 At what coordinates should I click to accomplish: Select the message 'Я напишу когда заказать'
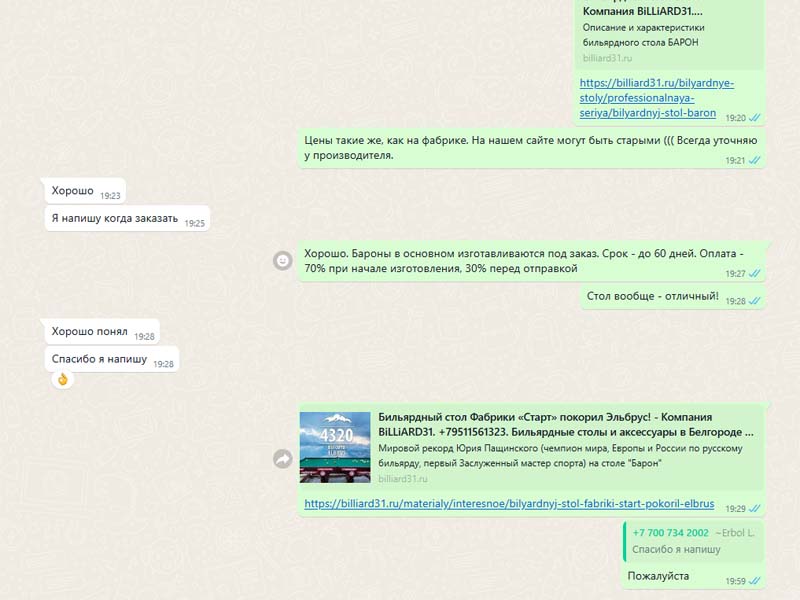127,218
